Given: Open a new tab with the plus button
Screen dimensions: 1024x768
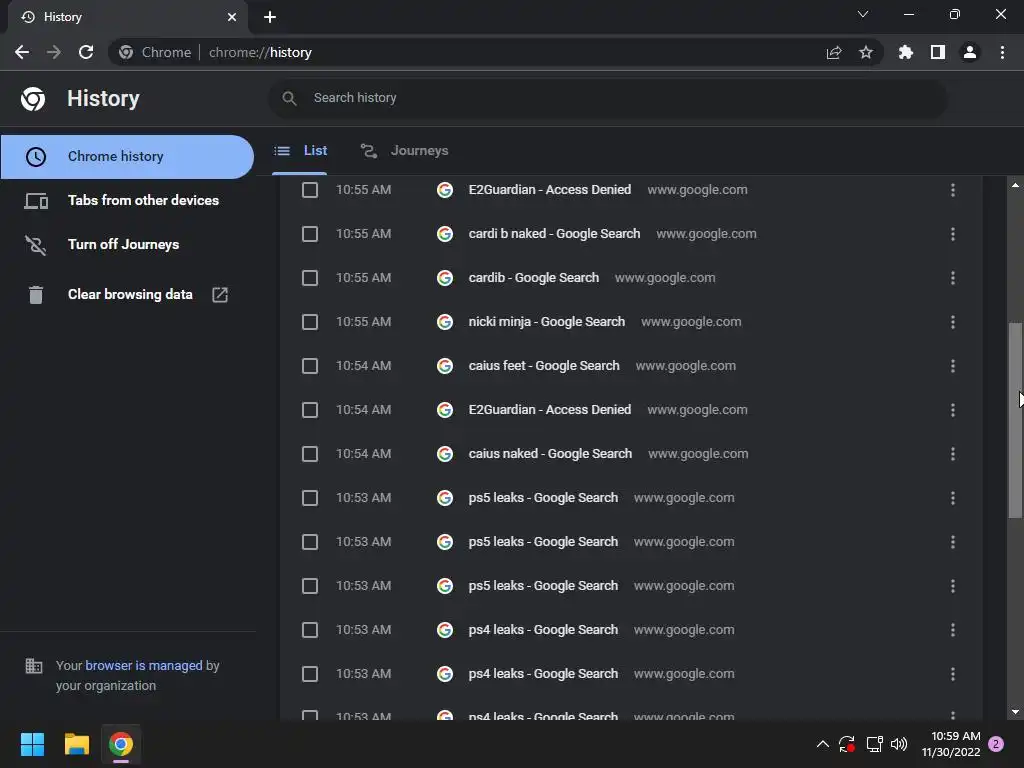Looking at the screenshot, I should click(270, 17).
